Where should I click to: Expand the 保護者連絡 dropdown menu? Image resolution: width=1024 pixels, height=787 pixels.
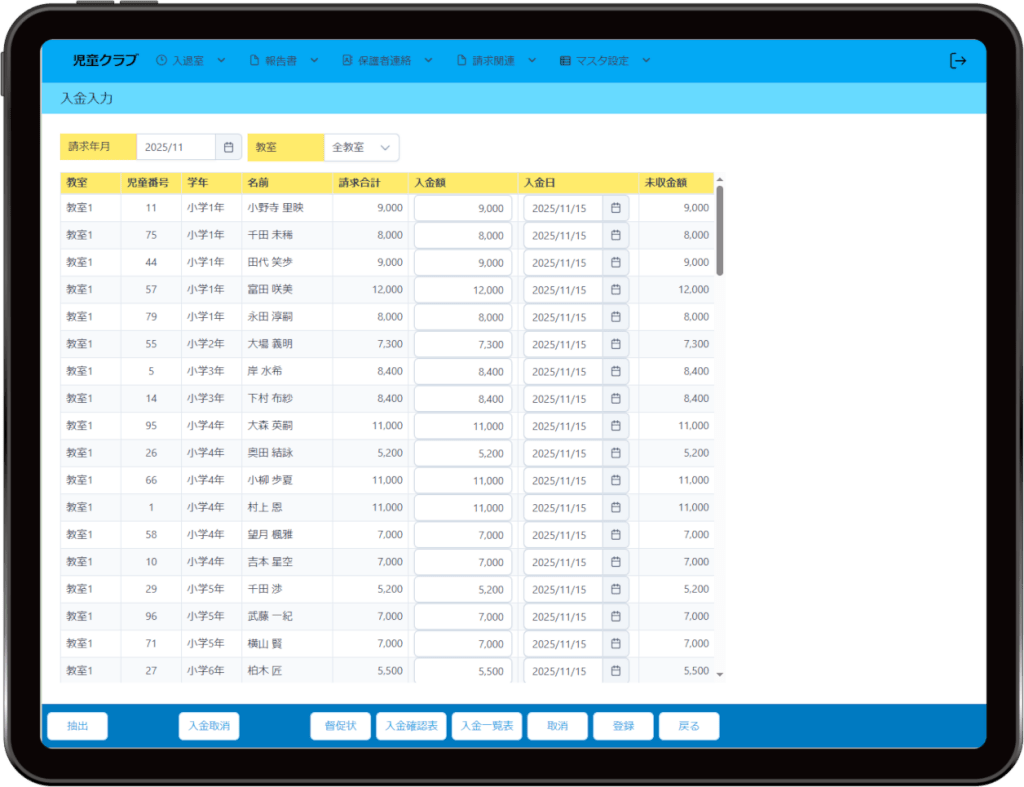[387, 61]
